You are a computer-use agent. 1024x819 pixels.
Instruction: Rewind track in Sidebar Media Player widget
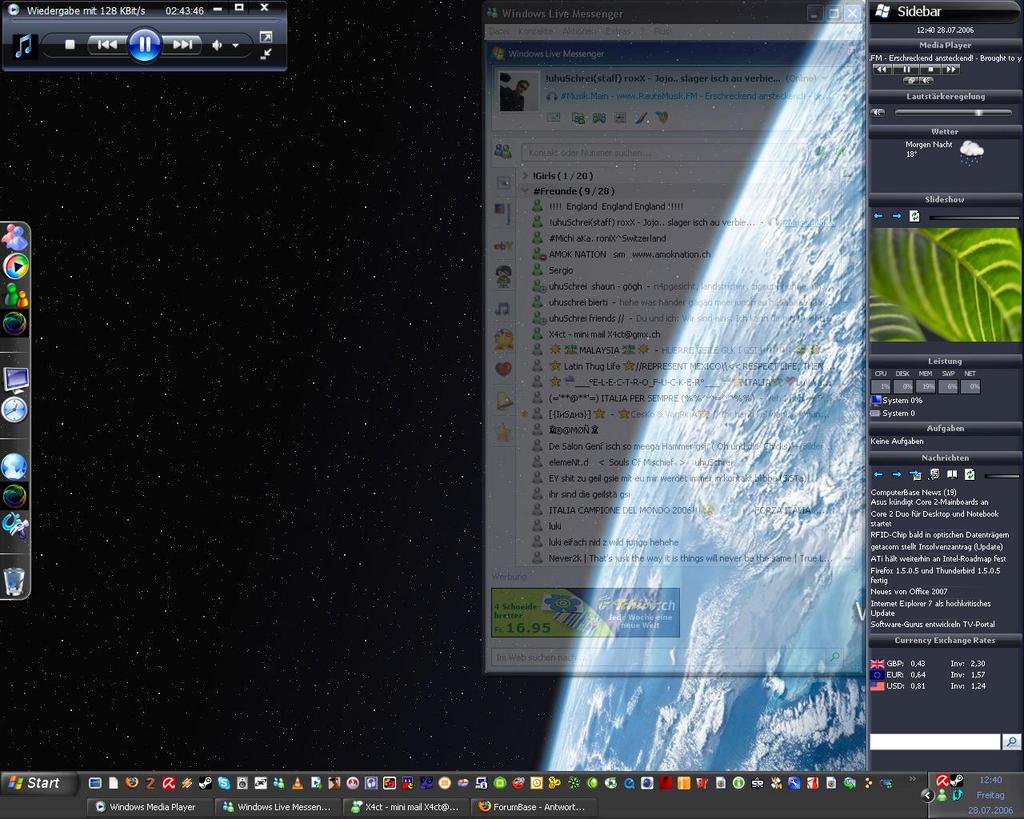(x=881, y=69)
